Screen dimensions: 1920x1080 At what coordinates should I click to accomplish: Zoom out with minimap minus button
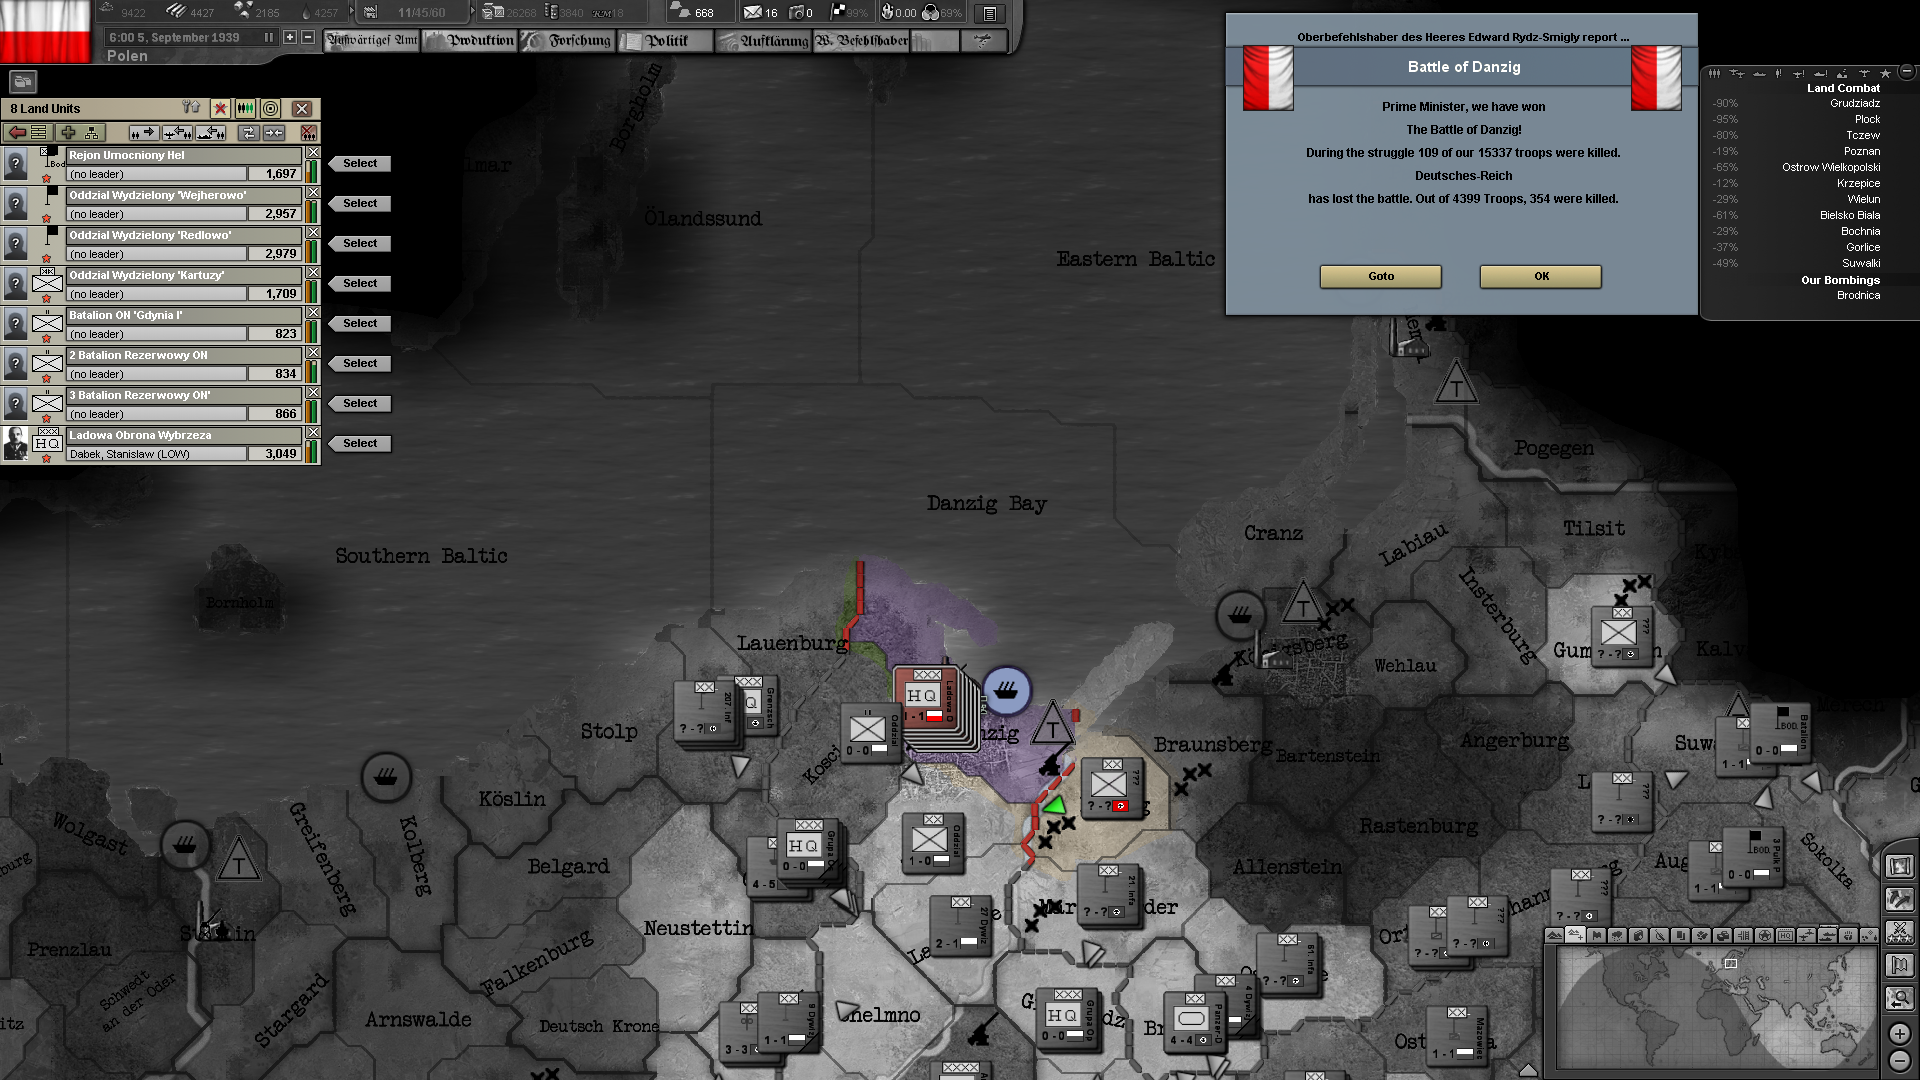coord(1899,1061)
